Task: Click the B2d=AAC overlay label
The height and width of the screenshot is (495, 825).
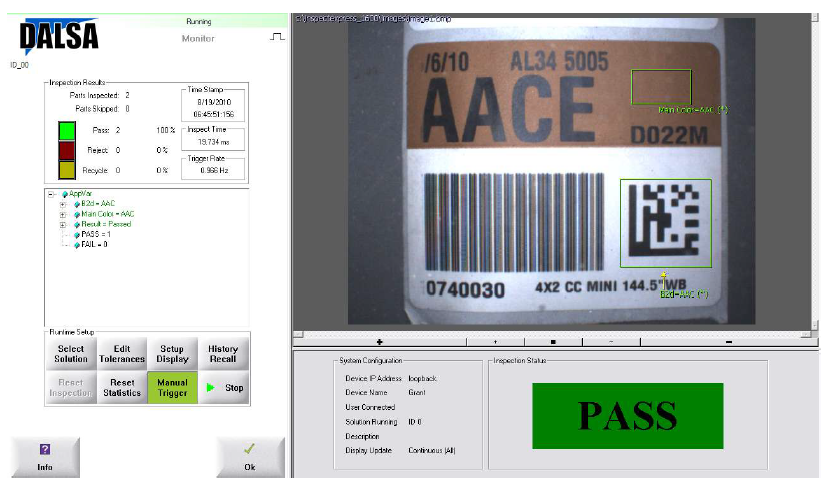Action: [x=684, y=295]
